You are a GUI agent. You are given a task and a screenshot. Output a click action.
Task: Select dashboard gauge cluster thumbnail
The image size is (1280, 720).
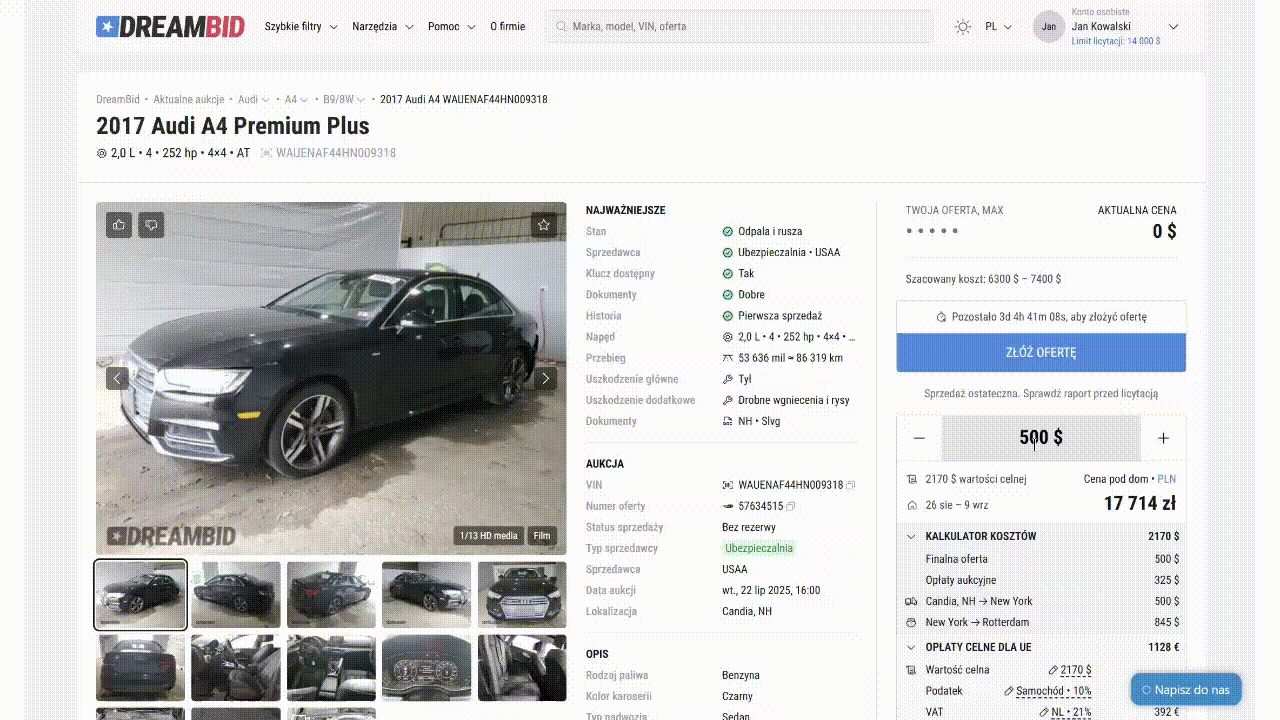[427, 668]
